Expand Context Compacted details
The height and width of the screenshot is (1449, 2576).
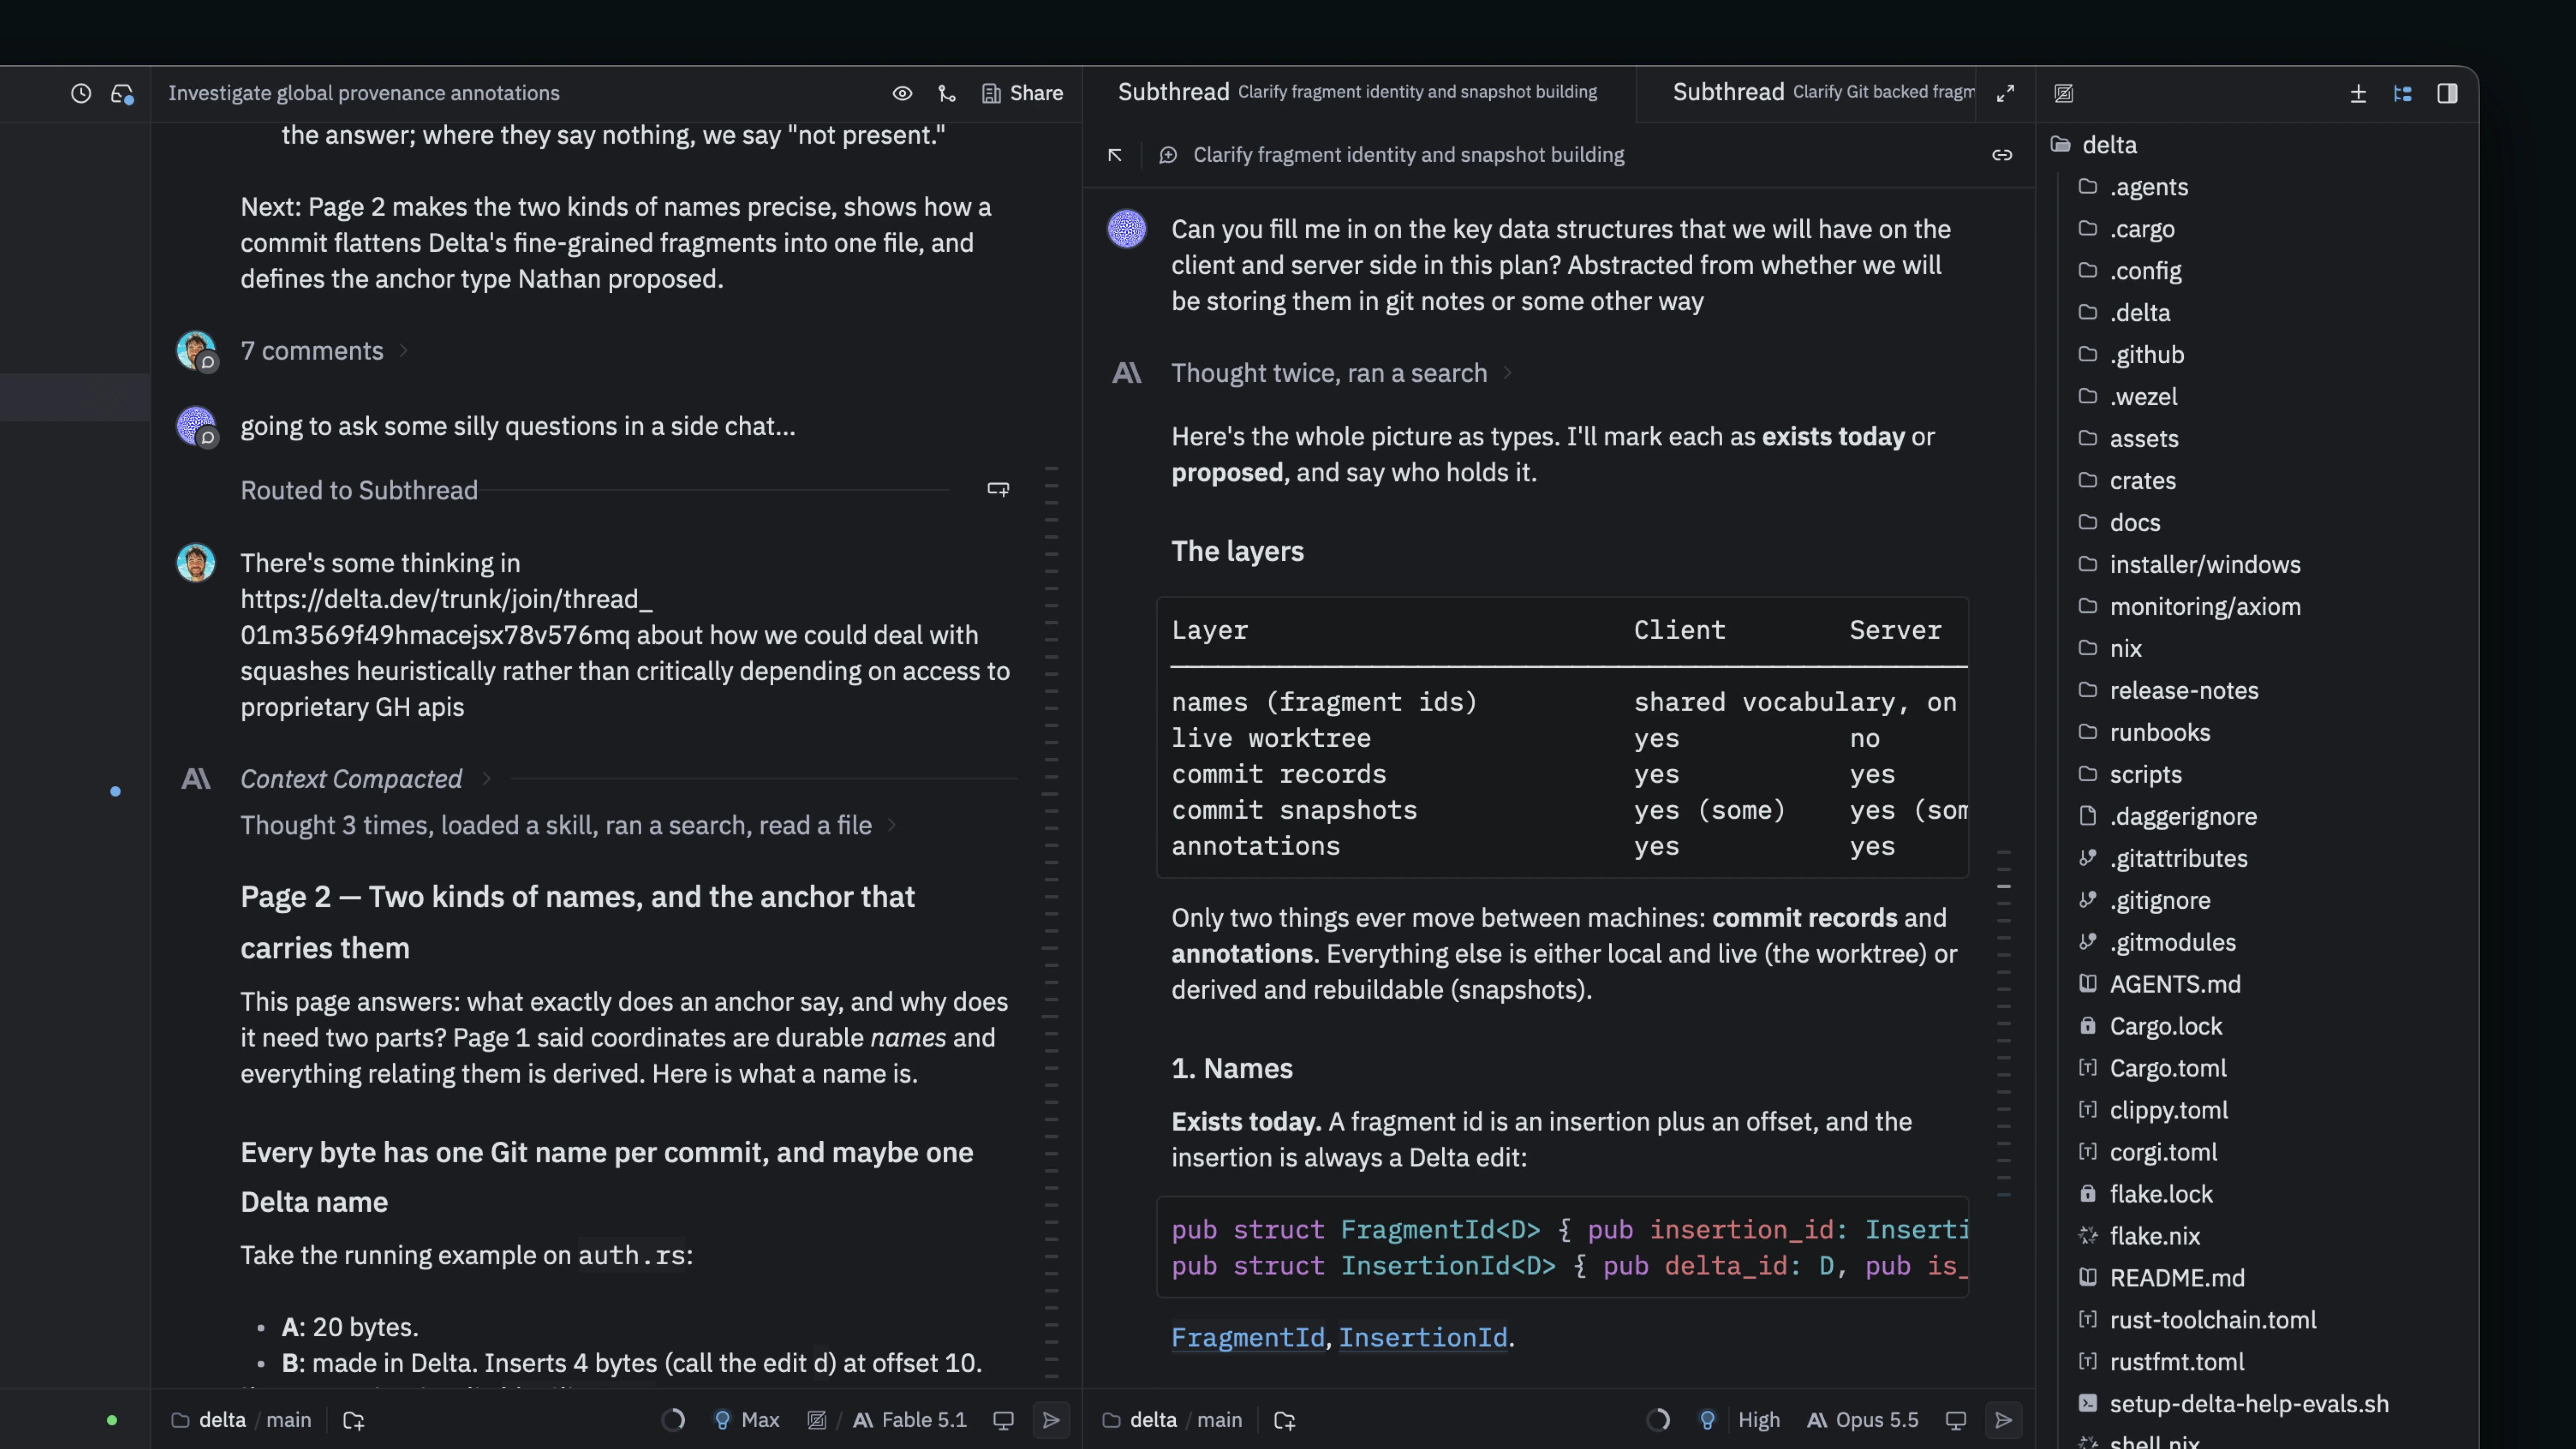click(x=365, y=779)
